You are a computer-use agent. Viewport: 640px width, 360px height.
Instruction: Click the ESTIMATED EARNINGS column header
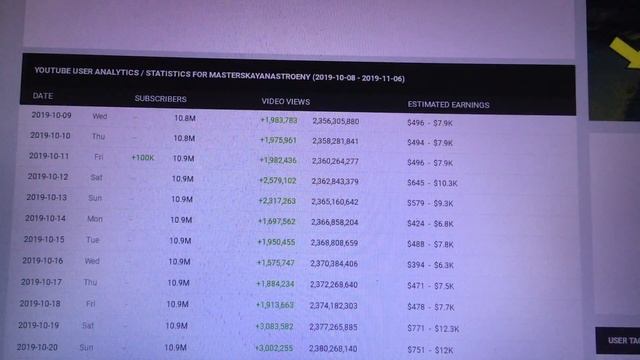(x=448, y=104)
